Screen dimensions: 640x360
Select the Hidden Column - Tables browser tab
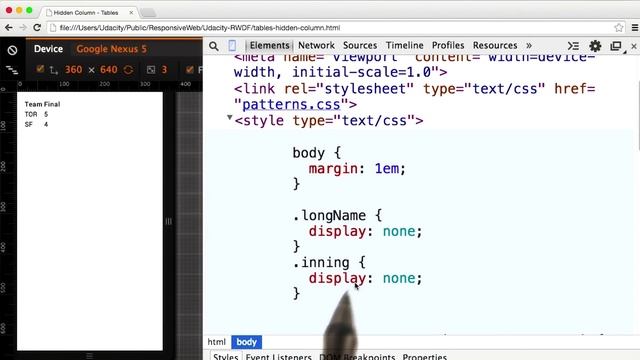(89, 12)
